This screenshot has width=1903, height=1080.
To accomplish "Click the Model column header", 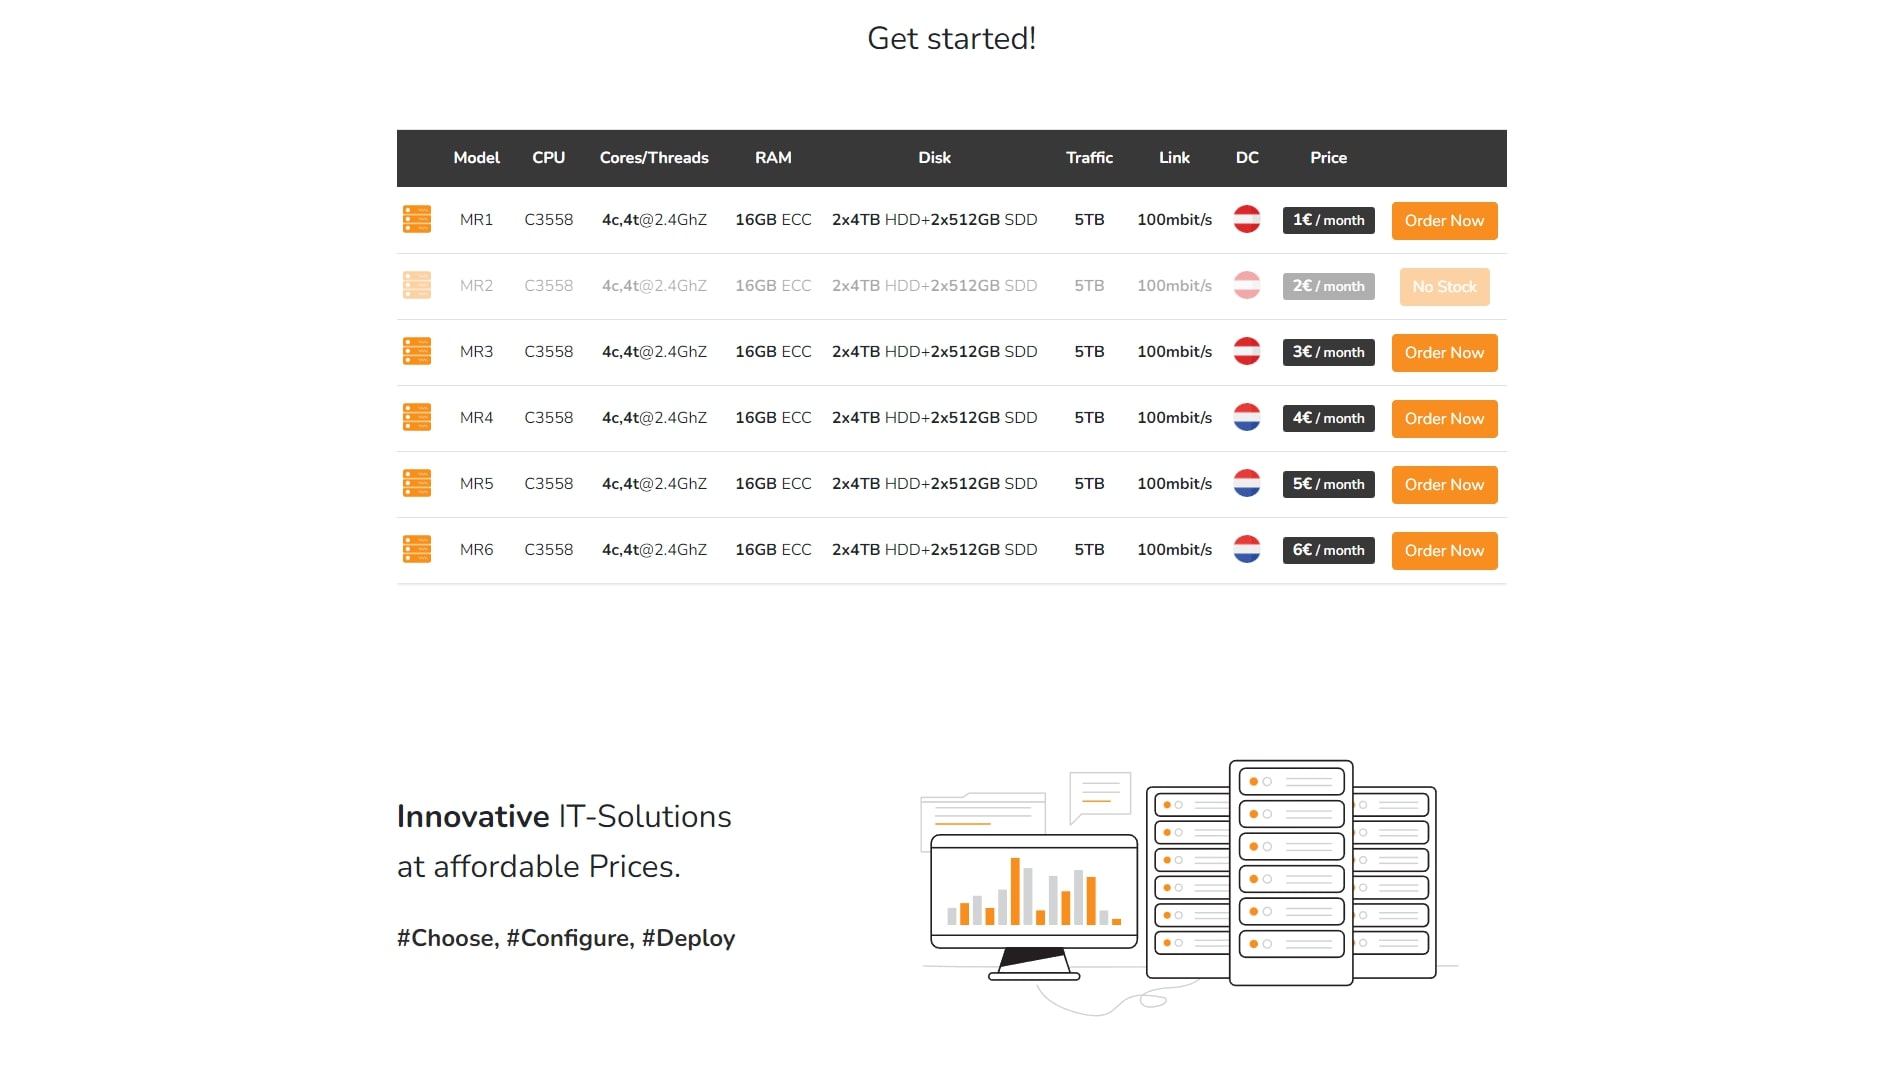I will pos(476,158).
